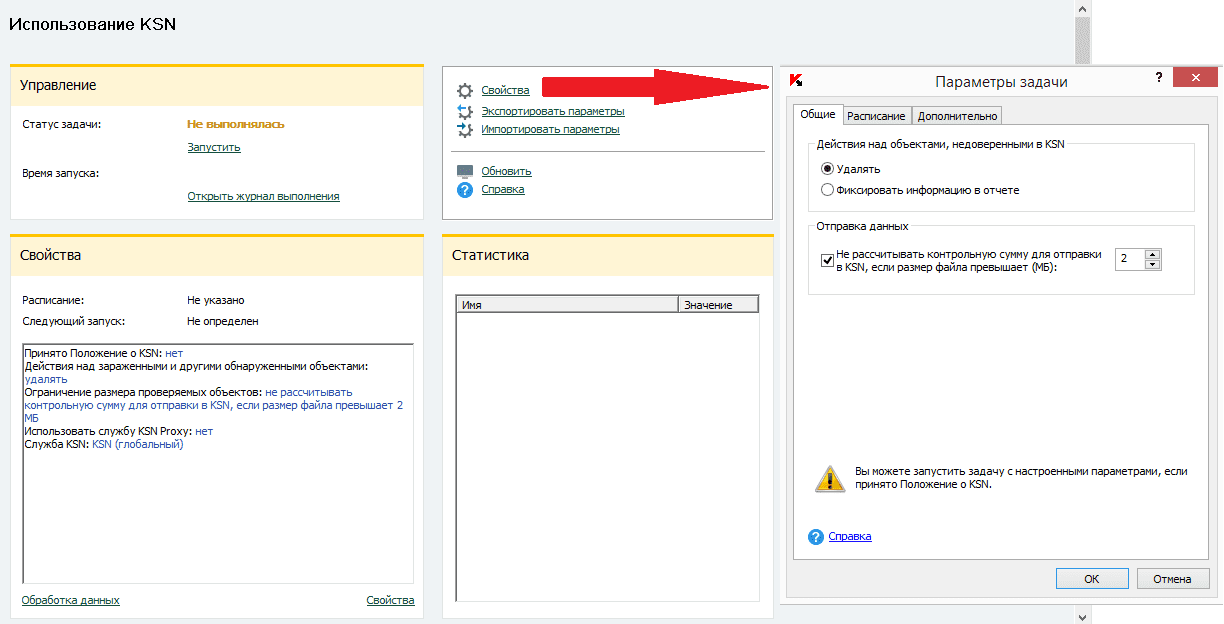Switch to the Расписание tab
This screenshot has width=1224, height=624.
[876, 116]
